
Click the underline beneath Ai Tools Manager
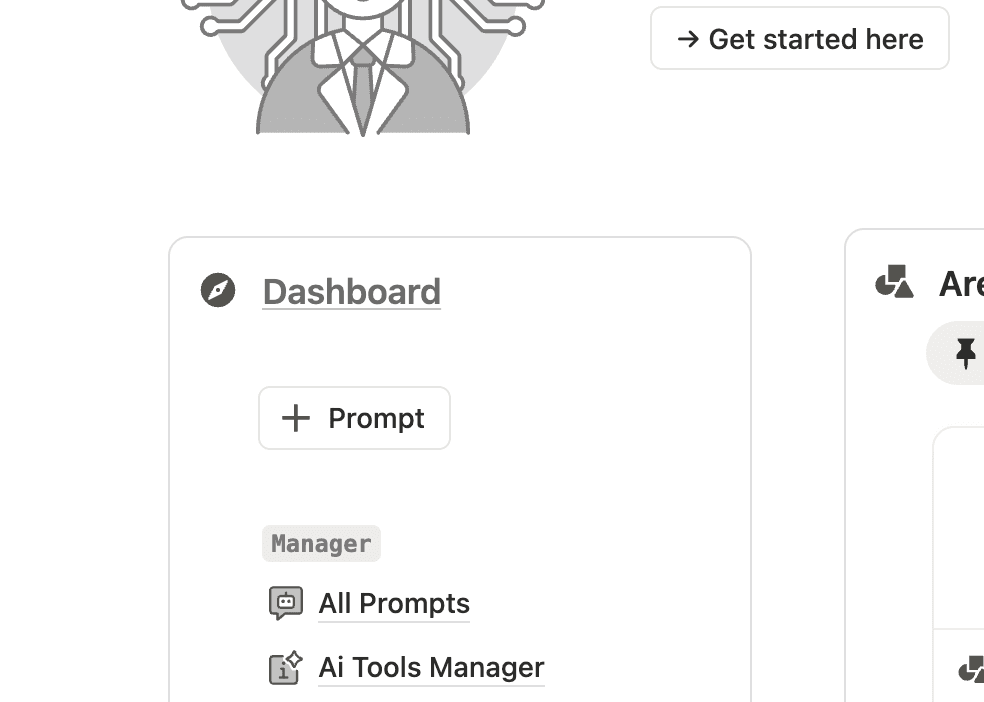coord(430,685)
